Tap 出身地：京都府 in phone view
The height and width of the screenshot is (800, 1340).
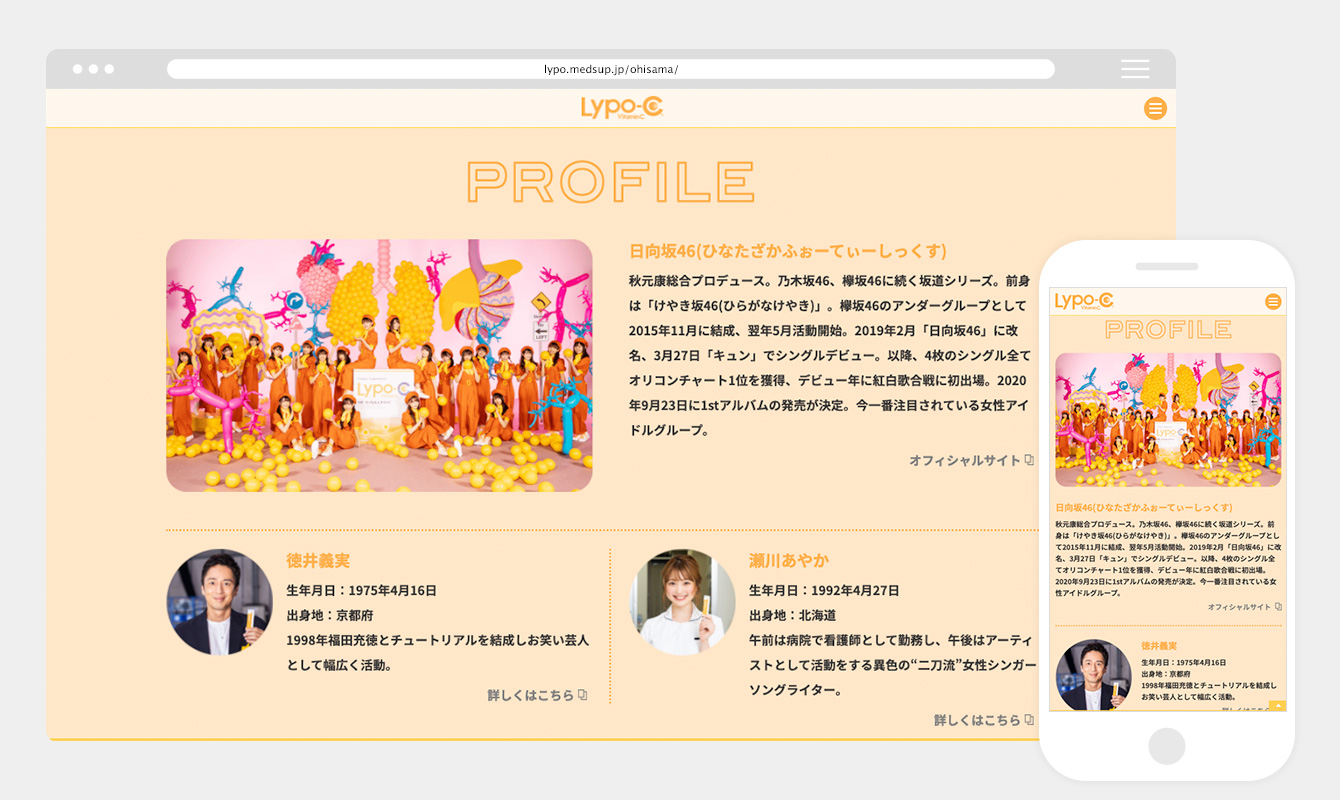pyautogui.click(x=1166, y=674)
